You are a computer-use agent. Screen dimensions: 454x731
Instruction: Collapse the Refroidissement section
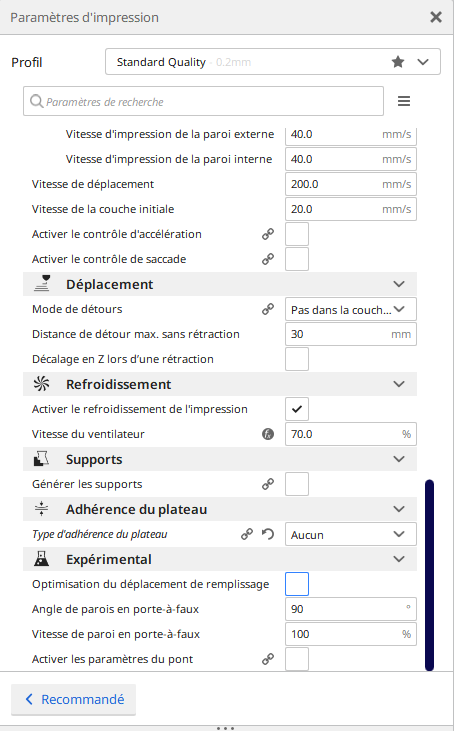(x=220, y=384)
